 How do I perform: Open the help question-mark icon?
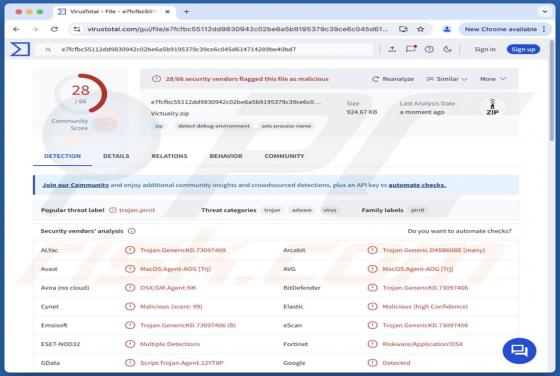coord(429,49)
